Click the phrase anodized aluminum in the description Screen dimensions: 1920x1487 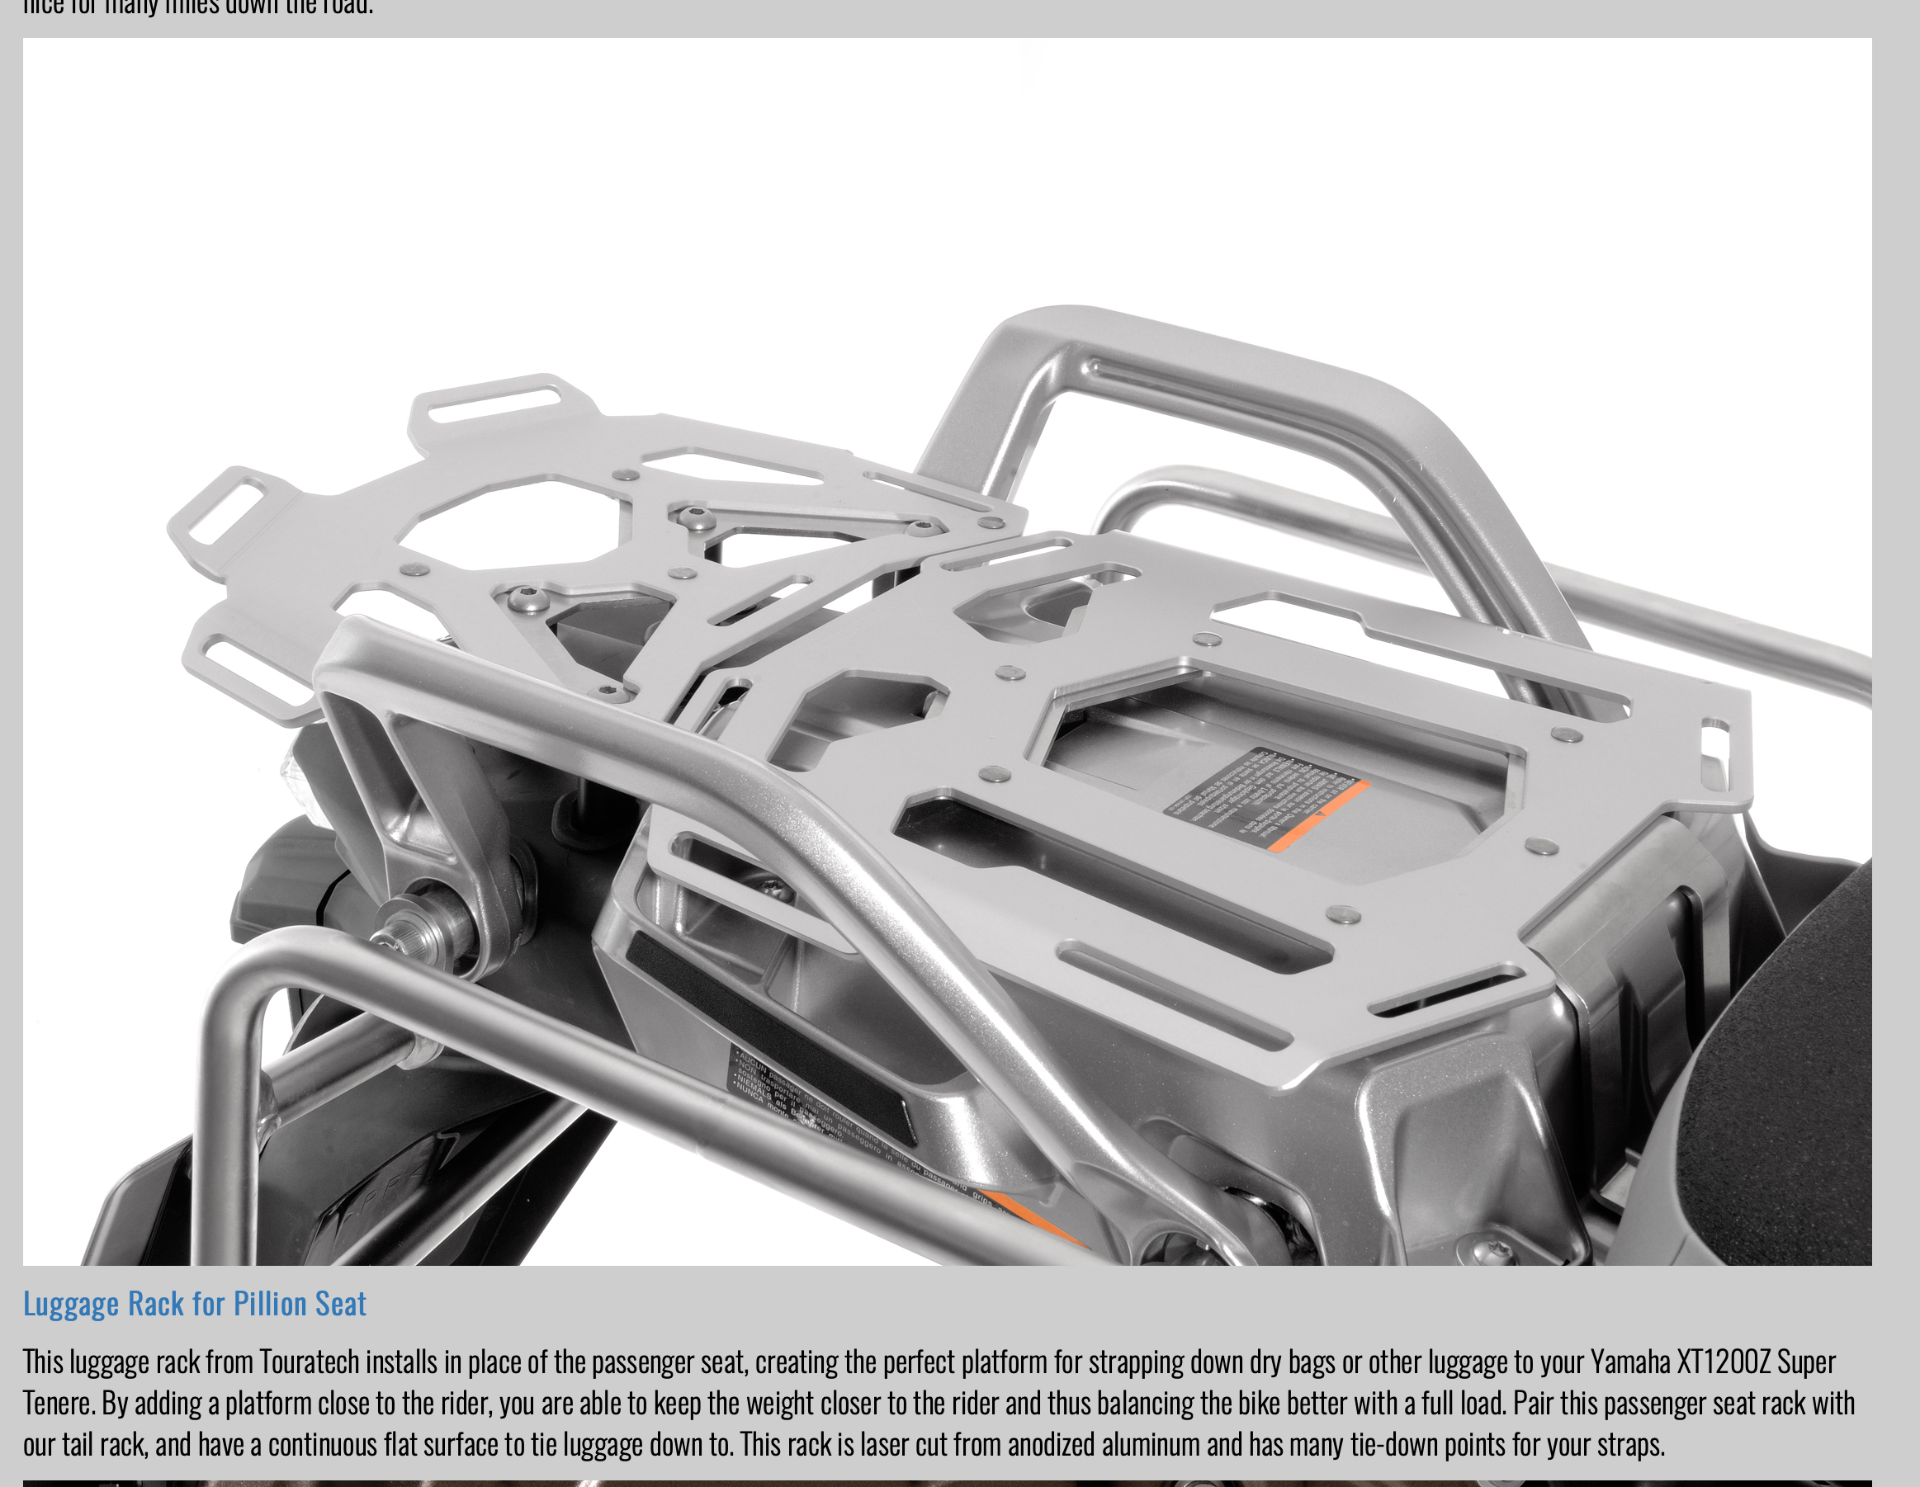[x=1104, y=1445]
